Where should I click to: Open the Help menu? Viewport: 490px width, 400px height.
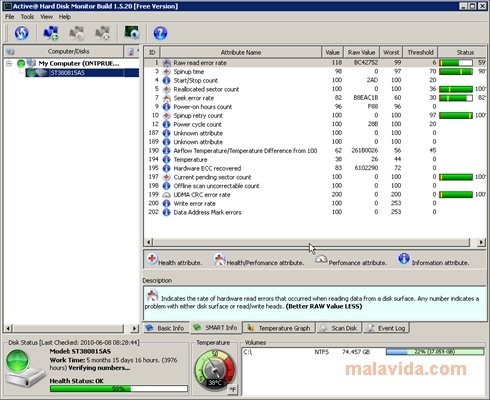pos(65,17)
